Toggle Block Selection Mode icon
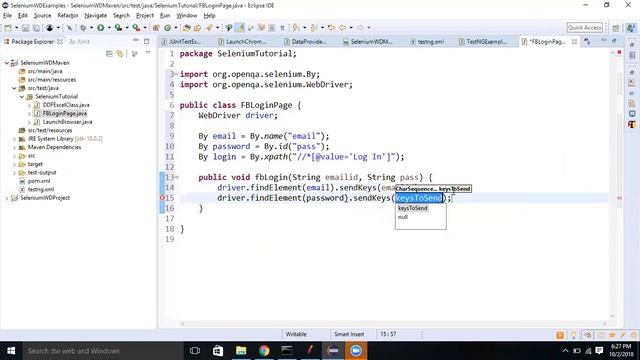Image resolution: width=640 pixels, height=360 pixels. pos(271,28)
